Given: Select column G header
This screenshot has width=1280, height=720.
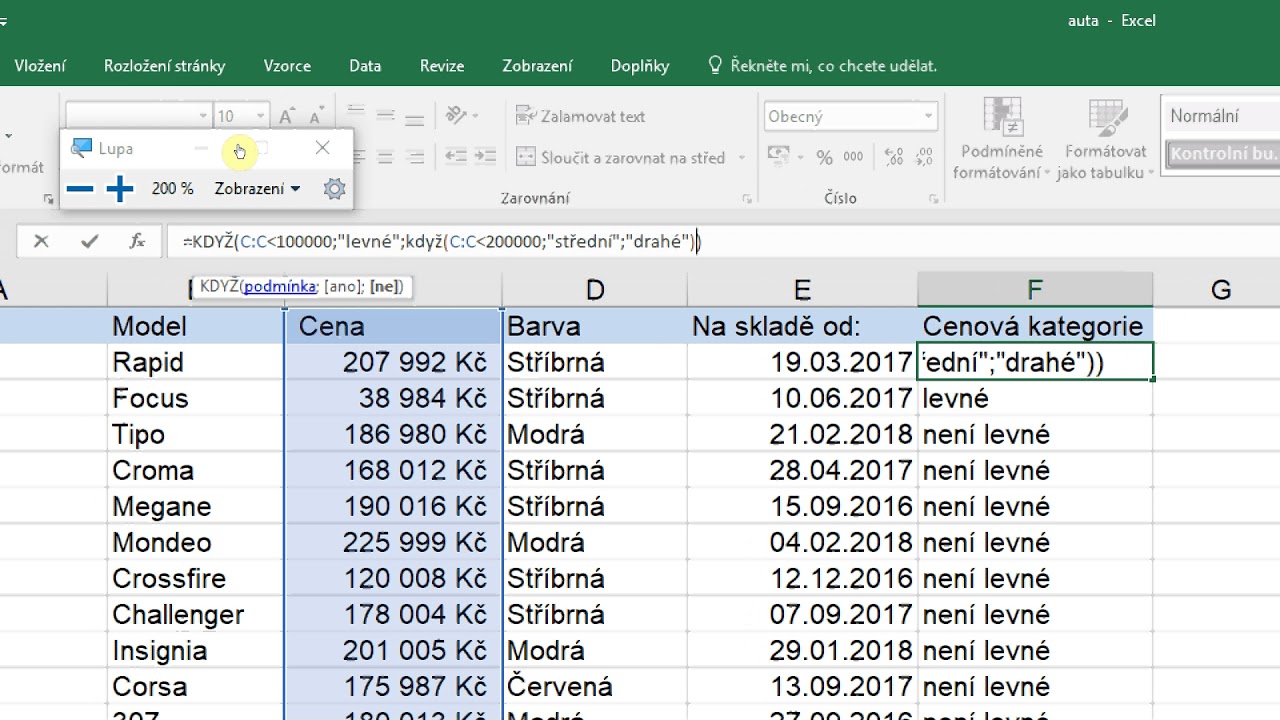Looking at the screenshot, I should pos(1220,290).
